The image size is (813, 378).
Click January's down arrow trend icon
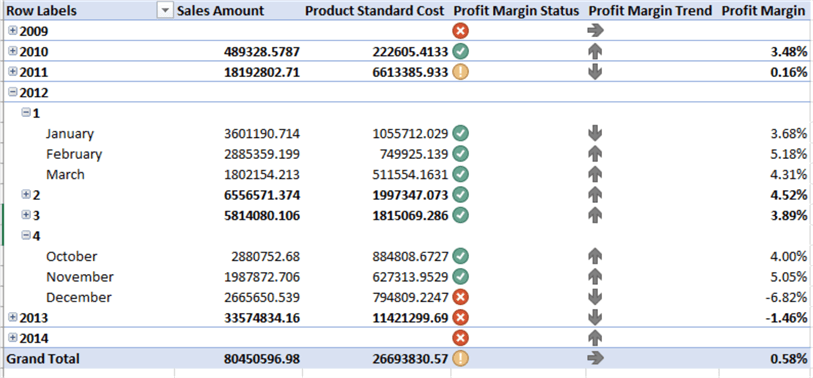(x=595, y=133)
